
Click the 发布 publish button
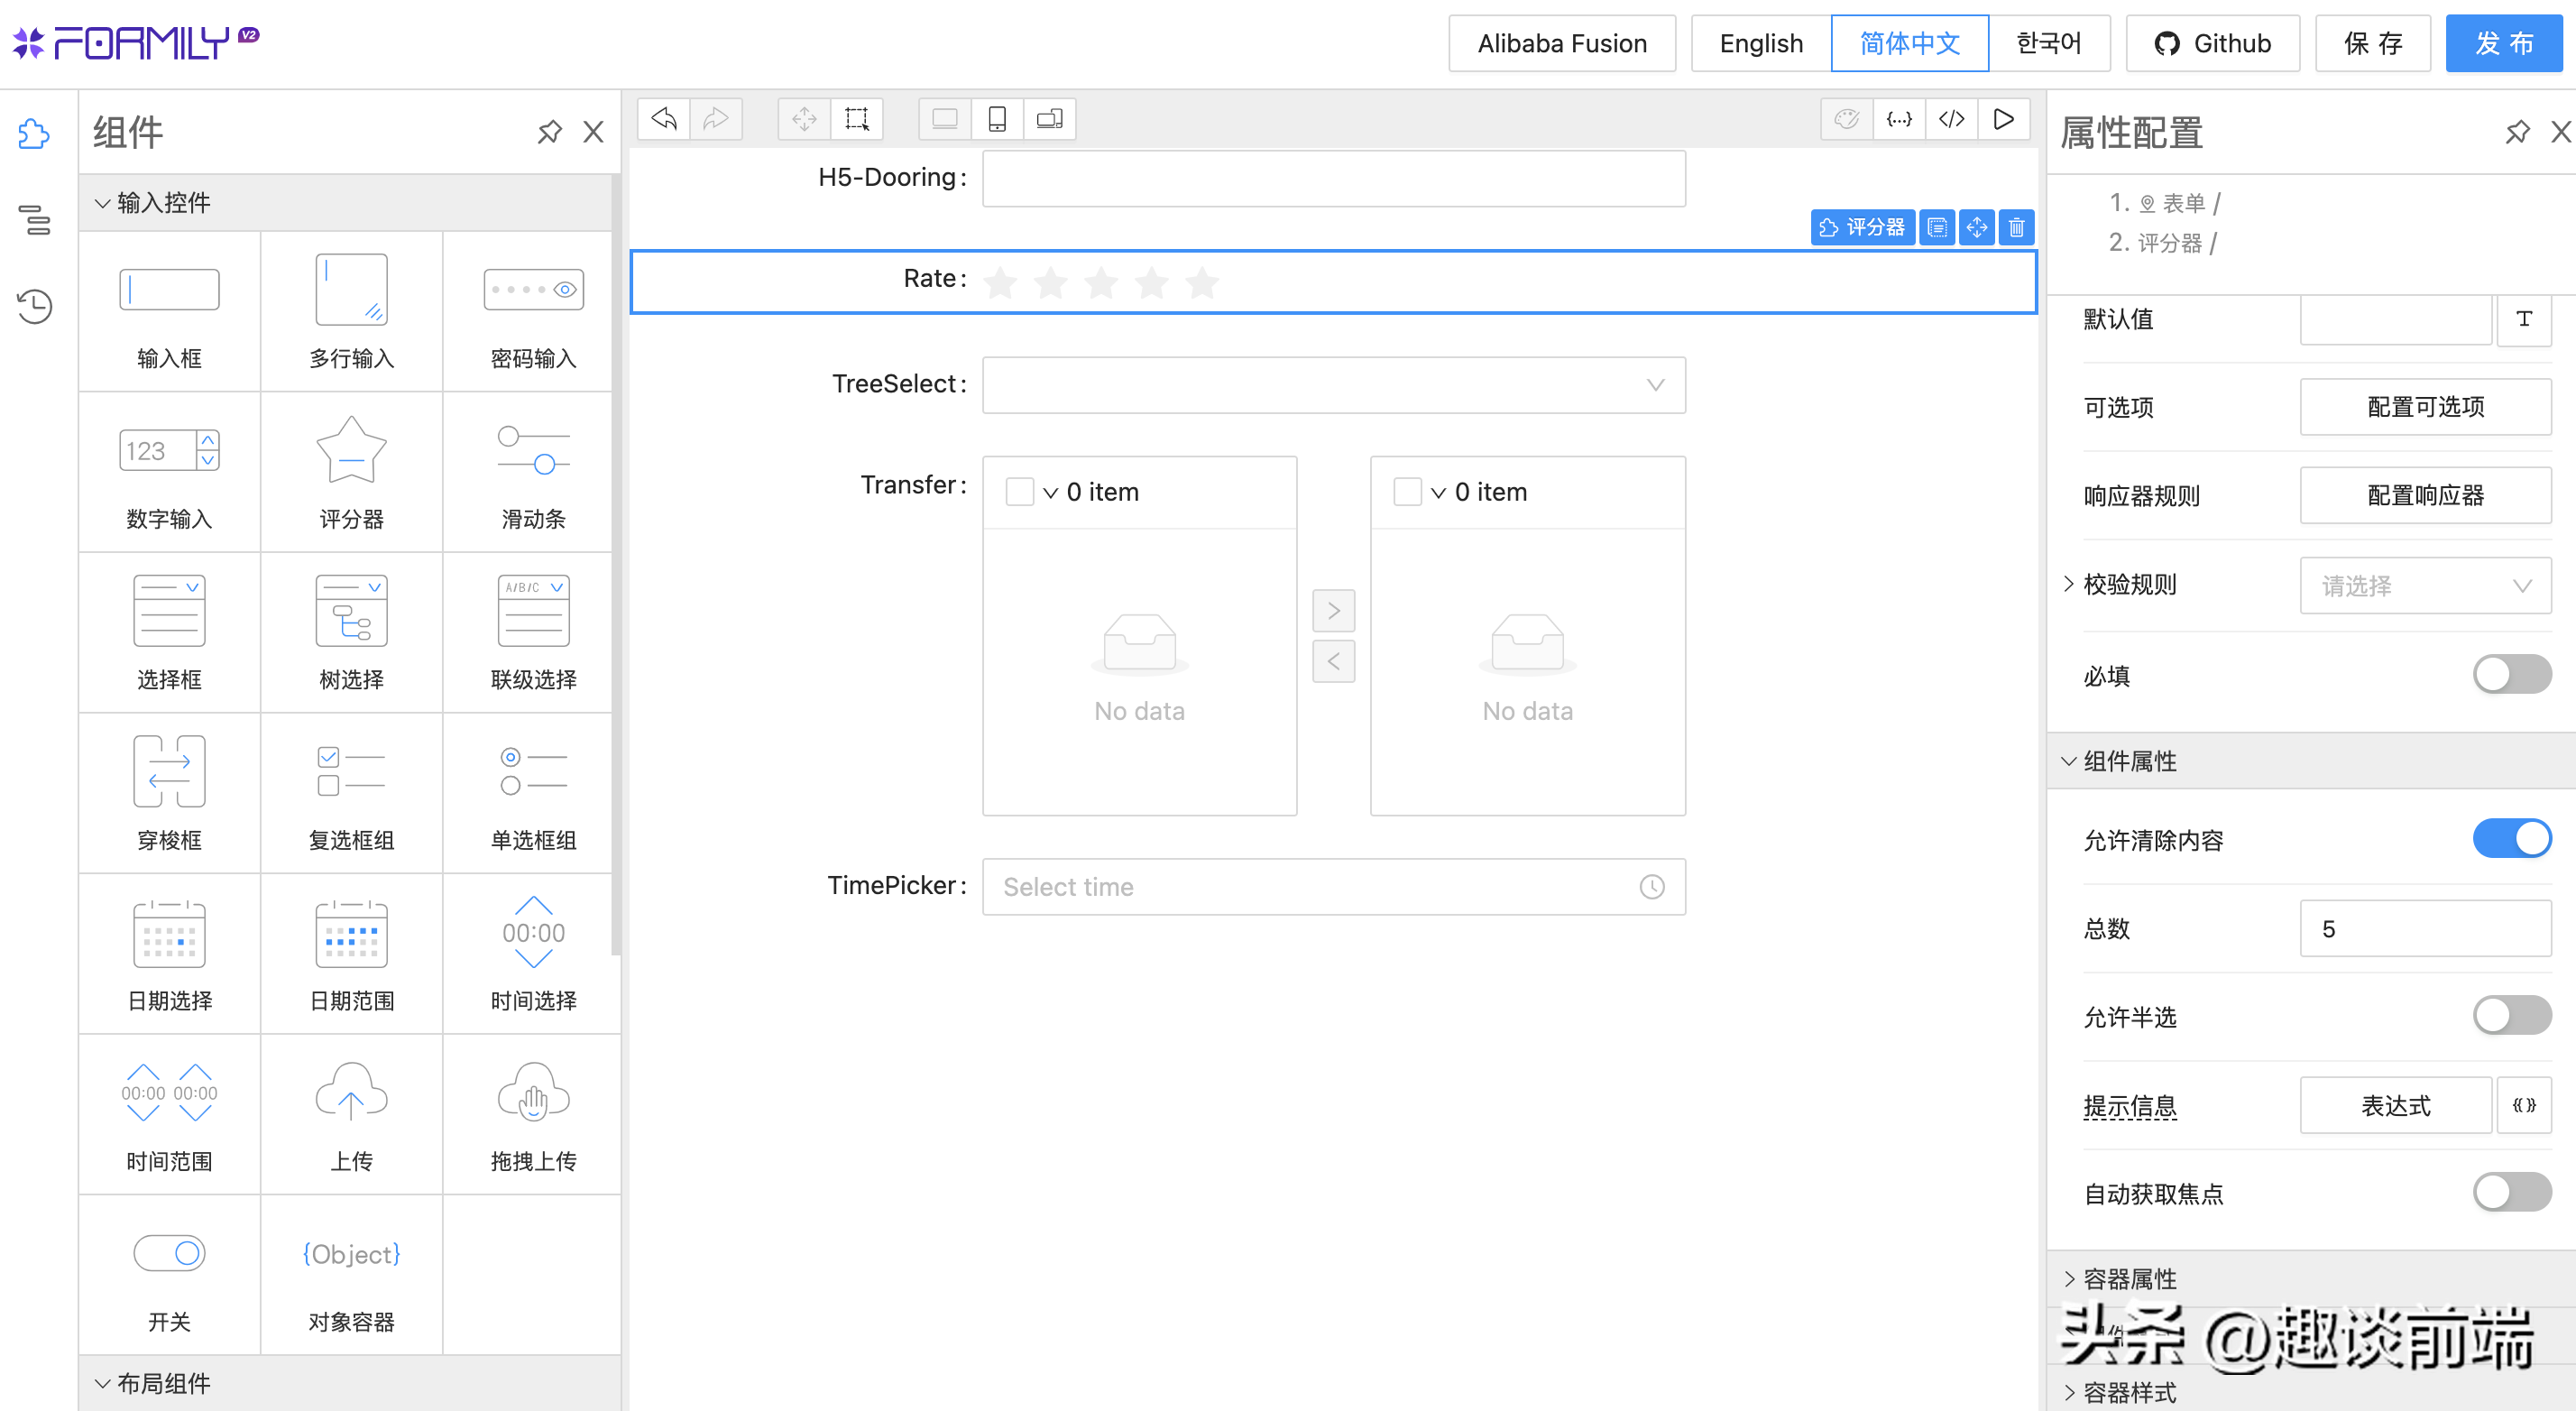coord(2504,43)
